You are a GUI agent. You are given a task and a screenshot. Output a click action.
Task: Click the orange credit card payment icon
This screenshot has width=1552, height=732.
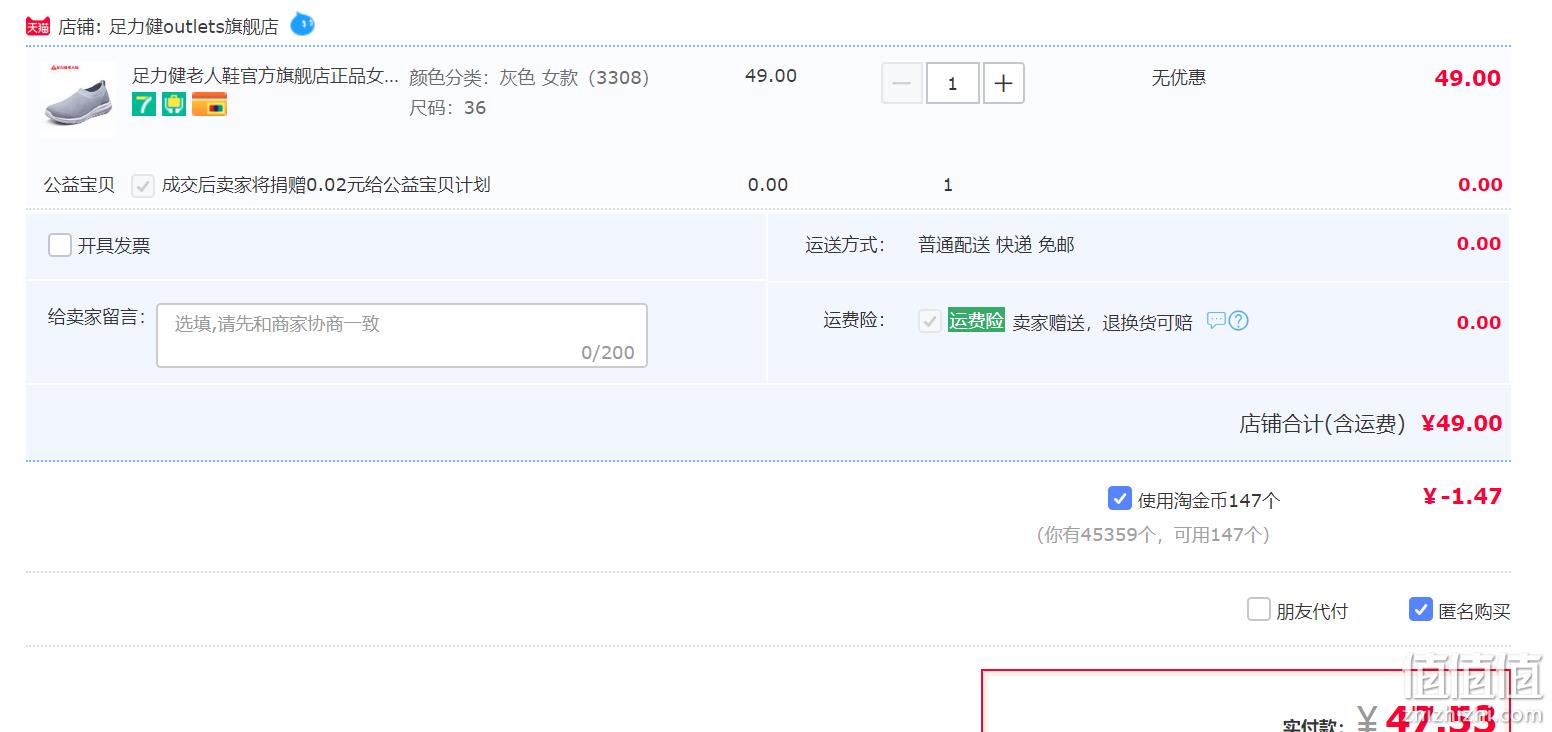click(x=209, y=104)
